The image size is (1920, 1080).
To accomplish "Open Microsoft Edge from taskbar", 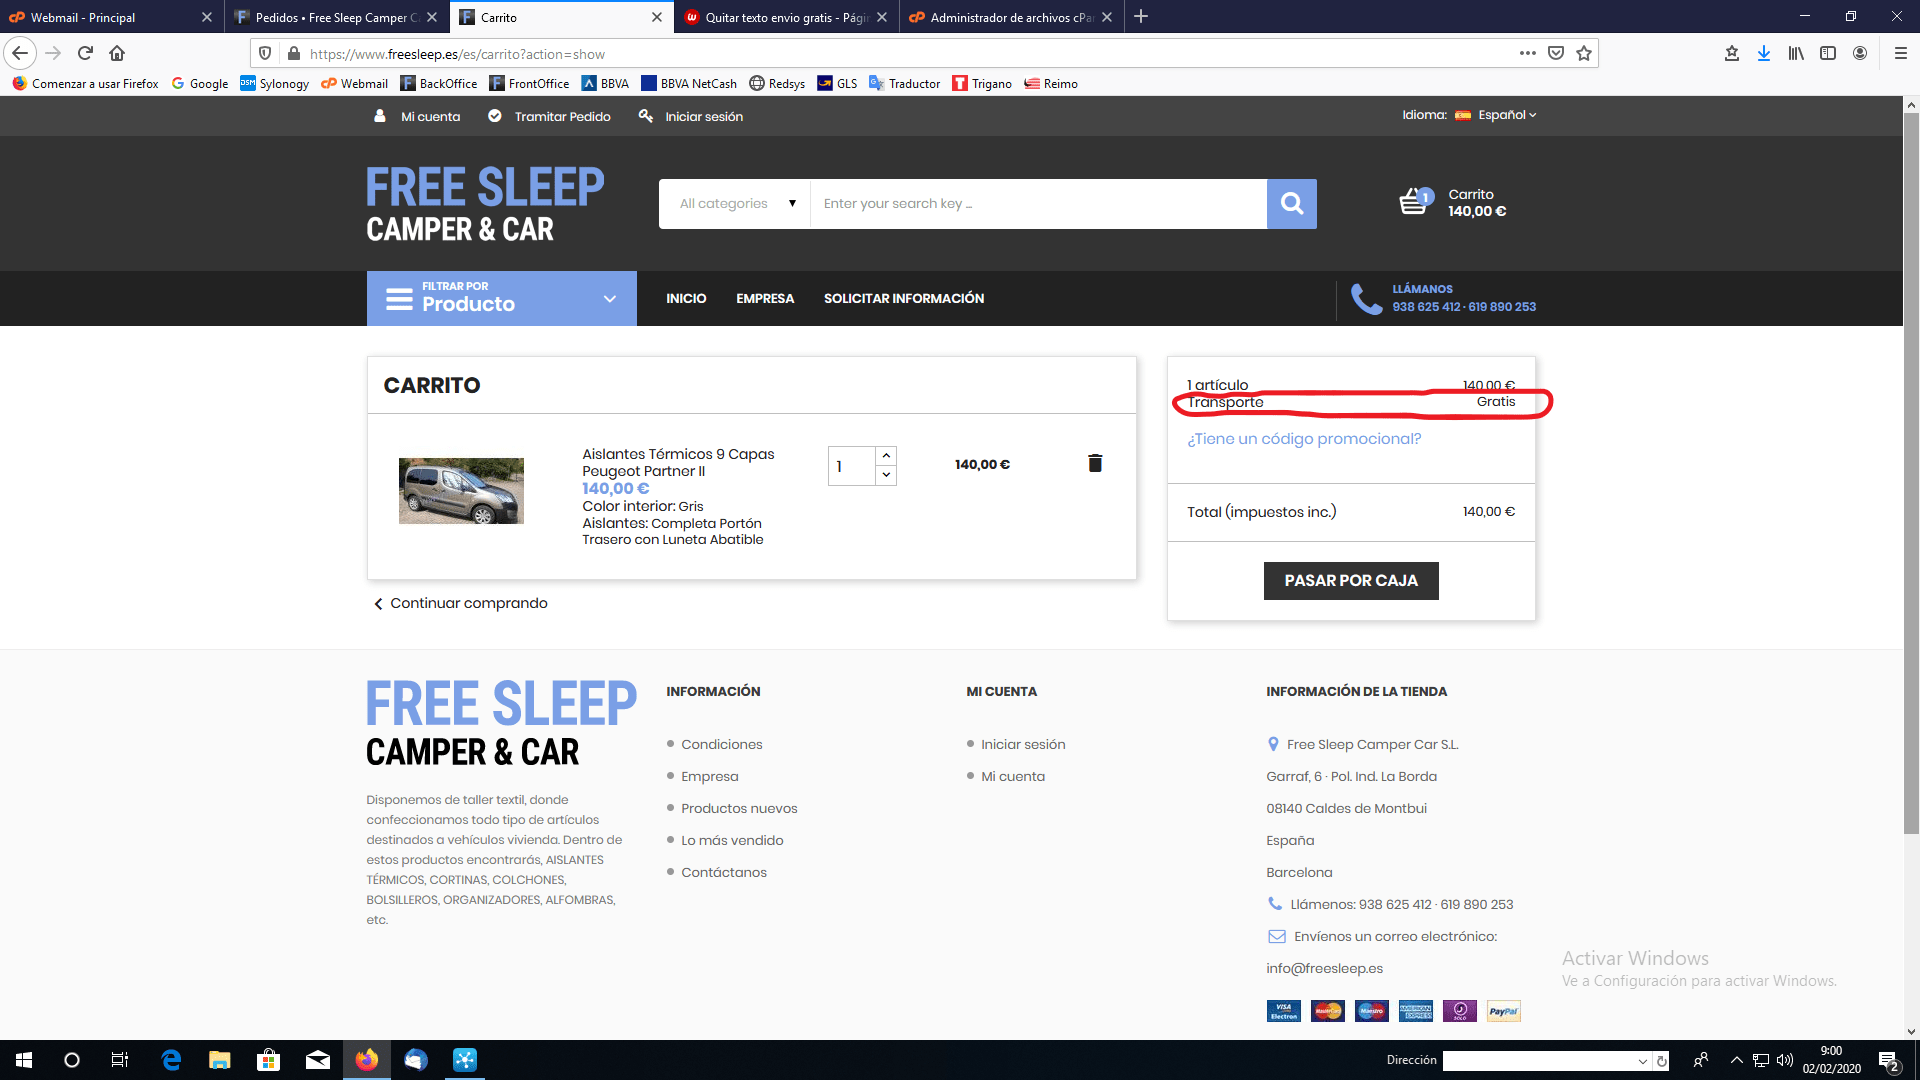I will 171,1060.
